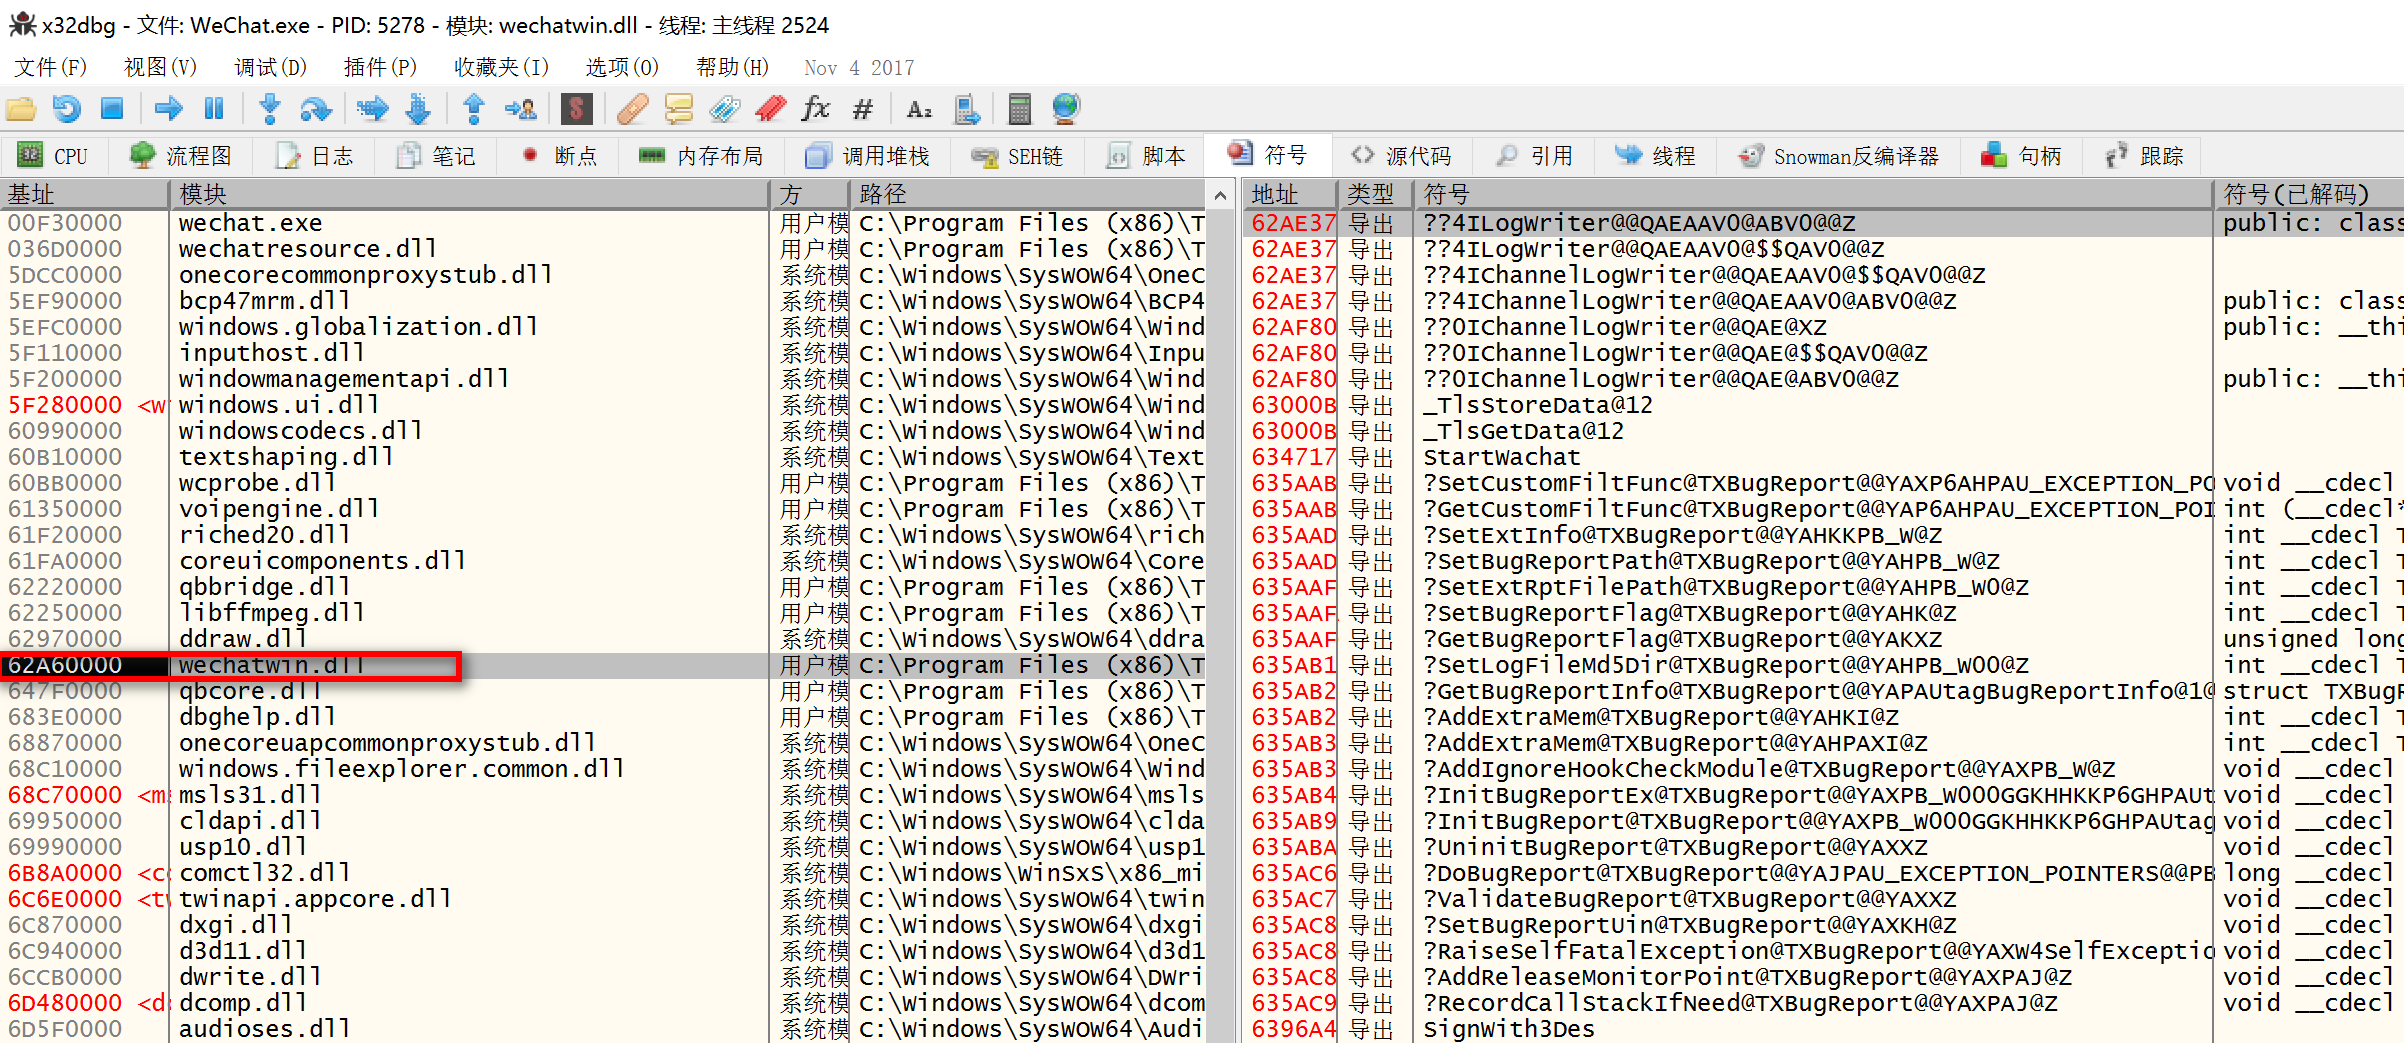
Task: Sort symbols by the 地址 column header
Action: pos(1289,194)
